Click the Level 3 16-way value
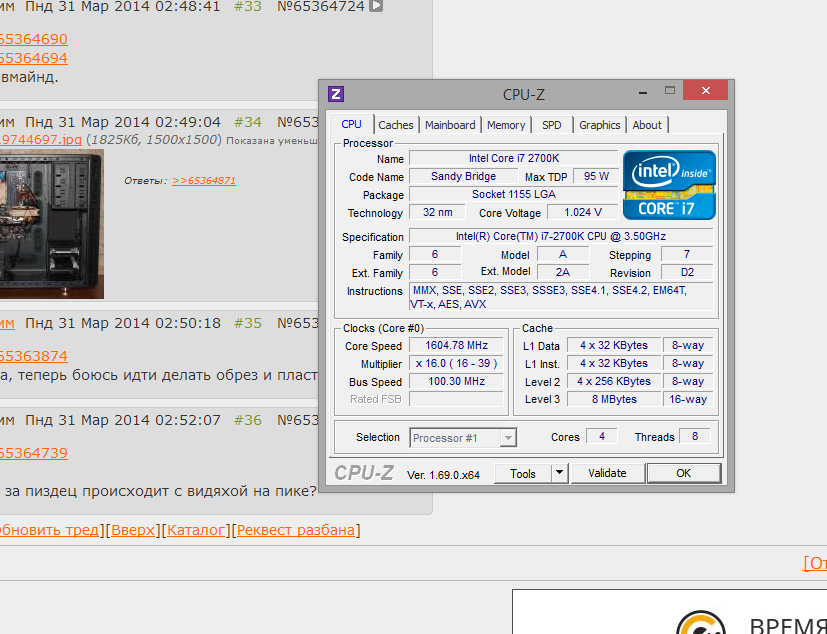Viewport: 827px width, 634px height. [688, 399]
